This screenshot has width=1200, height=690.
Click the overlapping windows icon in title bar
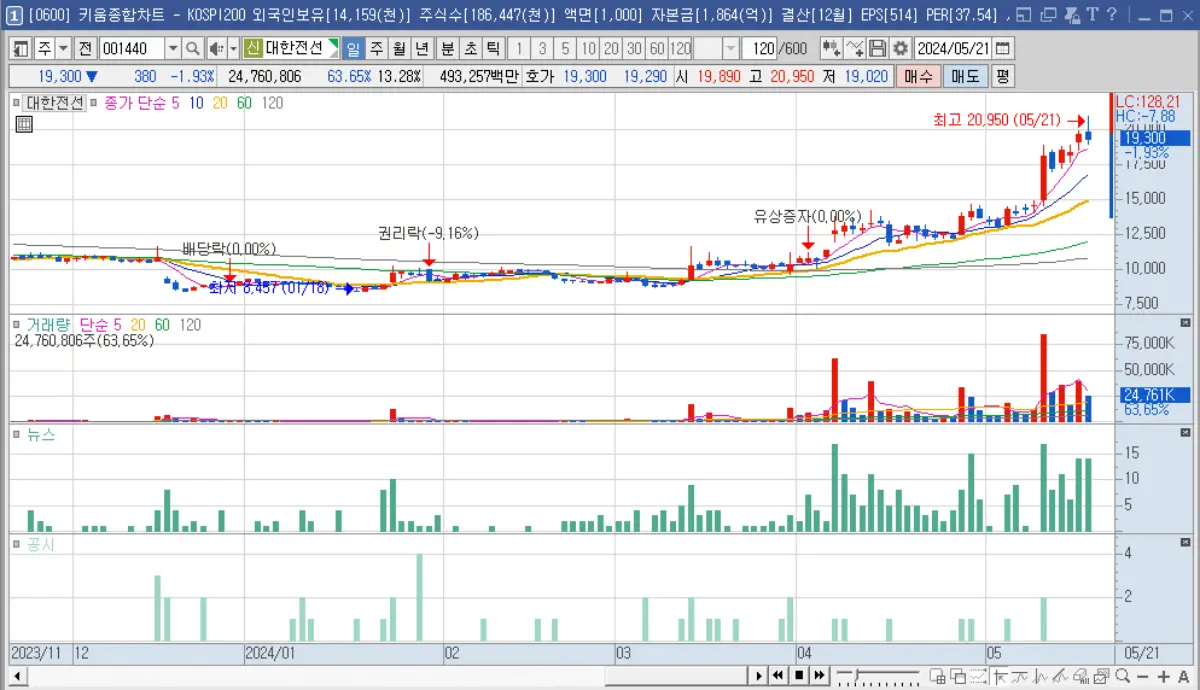click(1048, 14)
